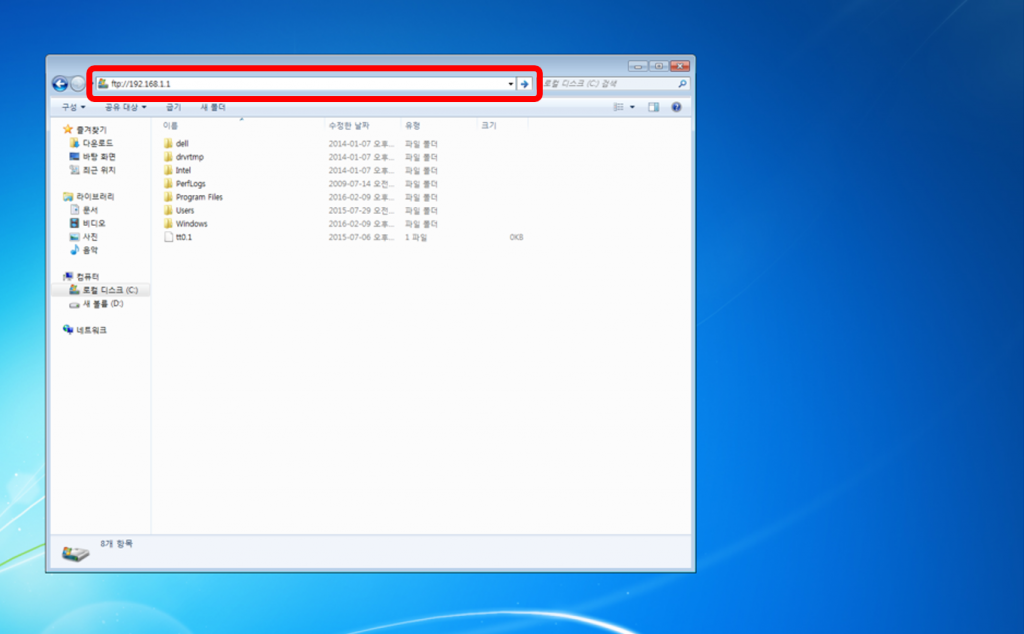Select 새 볼륨 (D:) drive
This screenshot has height=634, width=1024.
coord(97,304)
